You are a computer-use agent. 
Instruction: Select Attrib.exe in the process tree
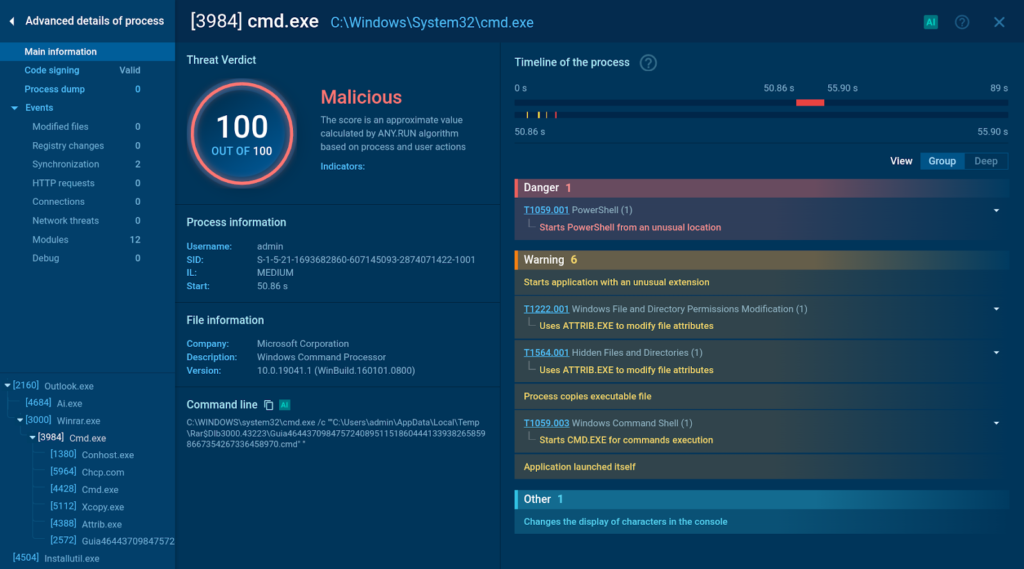tap(101, 524)
